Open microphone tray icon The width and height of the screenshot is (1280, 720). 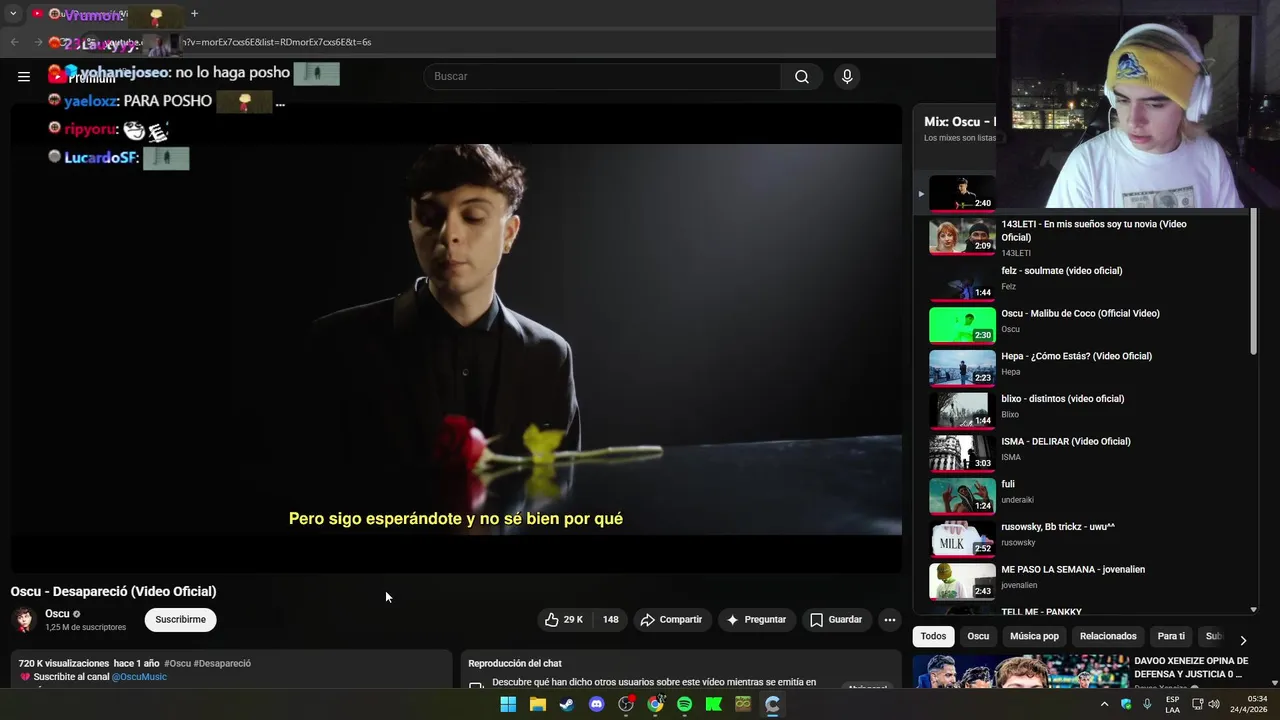point(1147,704)
